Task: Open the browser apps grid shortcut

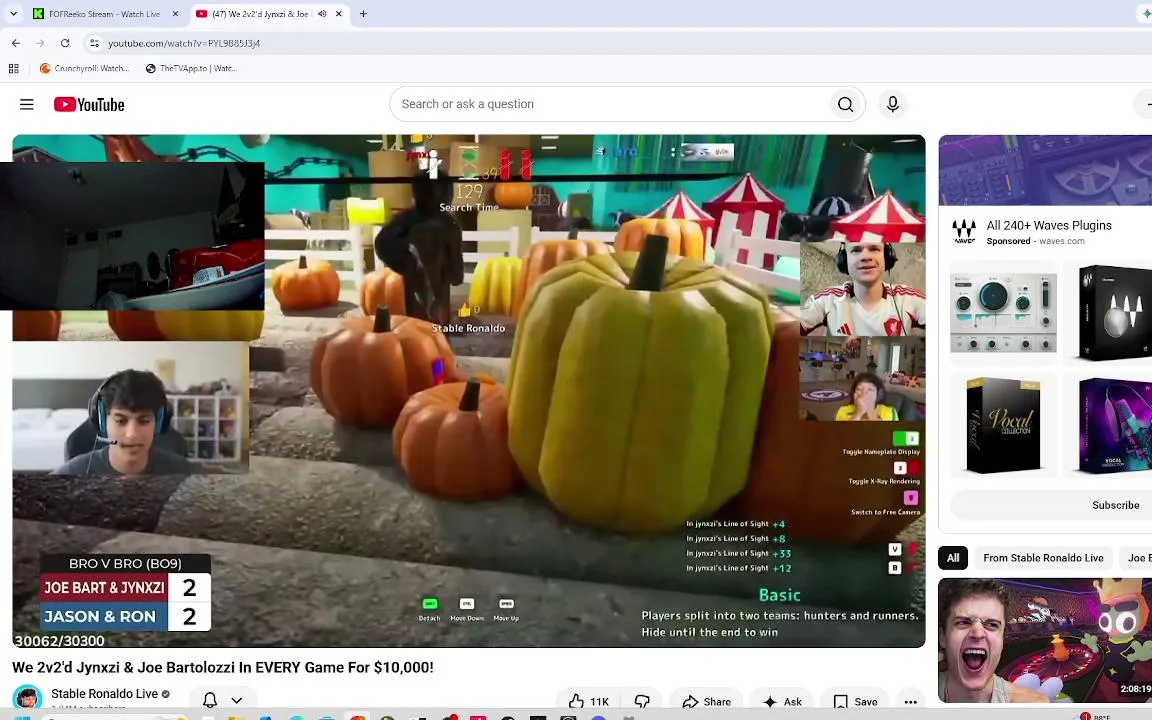Action: click(x=13, y=68)
